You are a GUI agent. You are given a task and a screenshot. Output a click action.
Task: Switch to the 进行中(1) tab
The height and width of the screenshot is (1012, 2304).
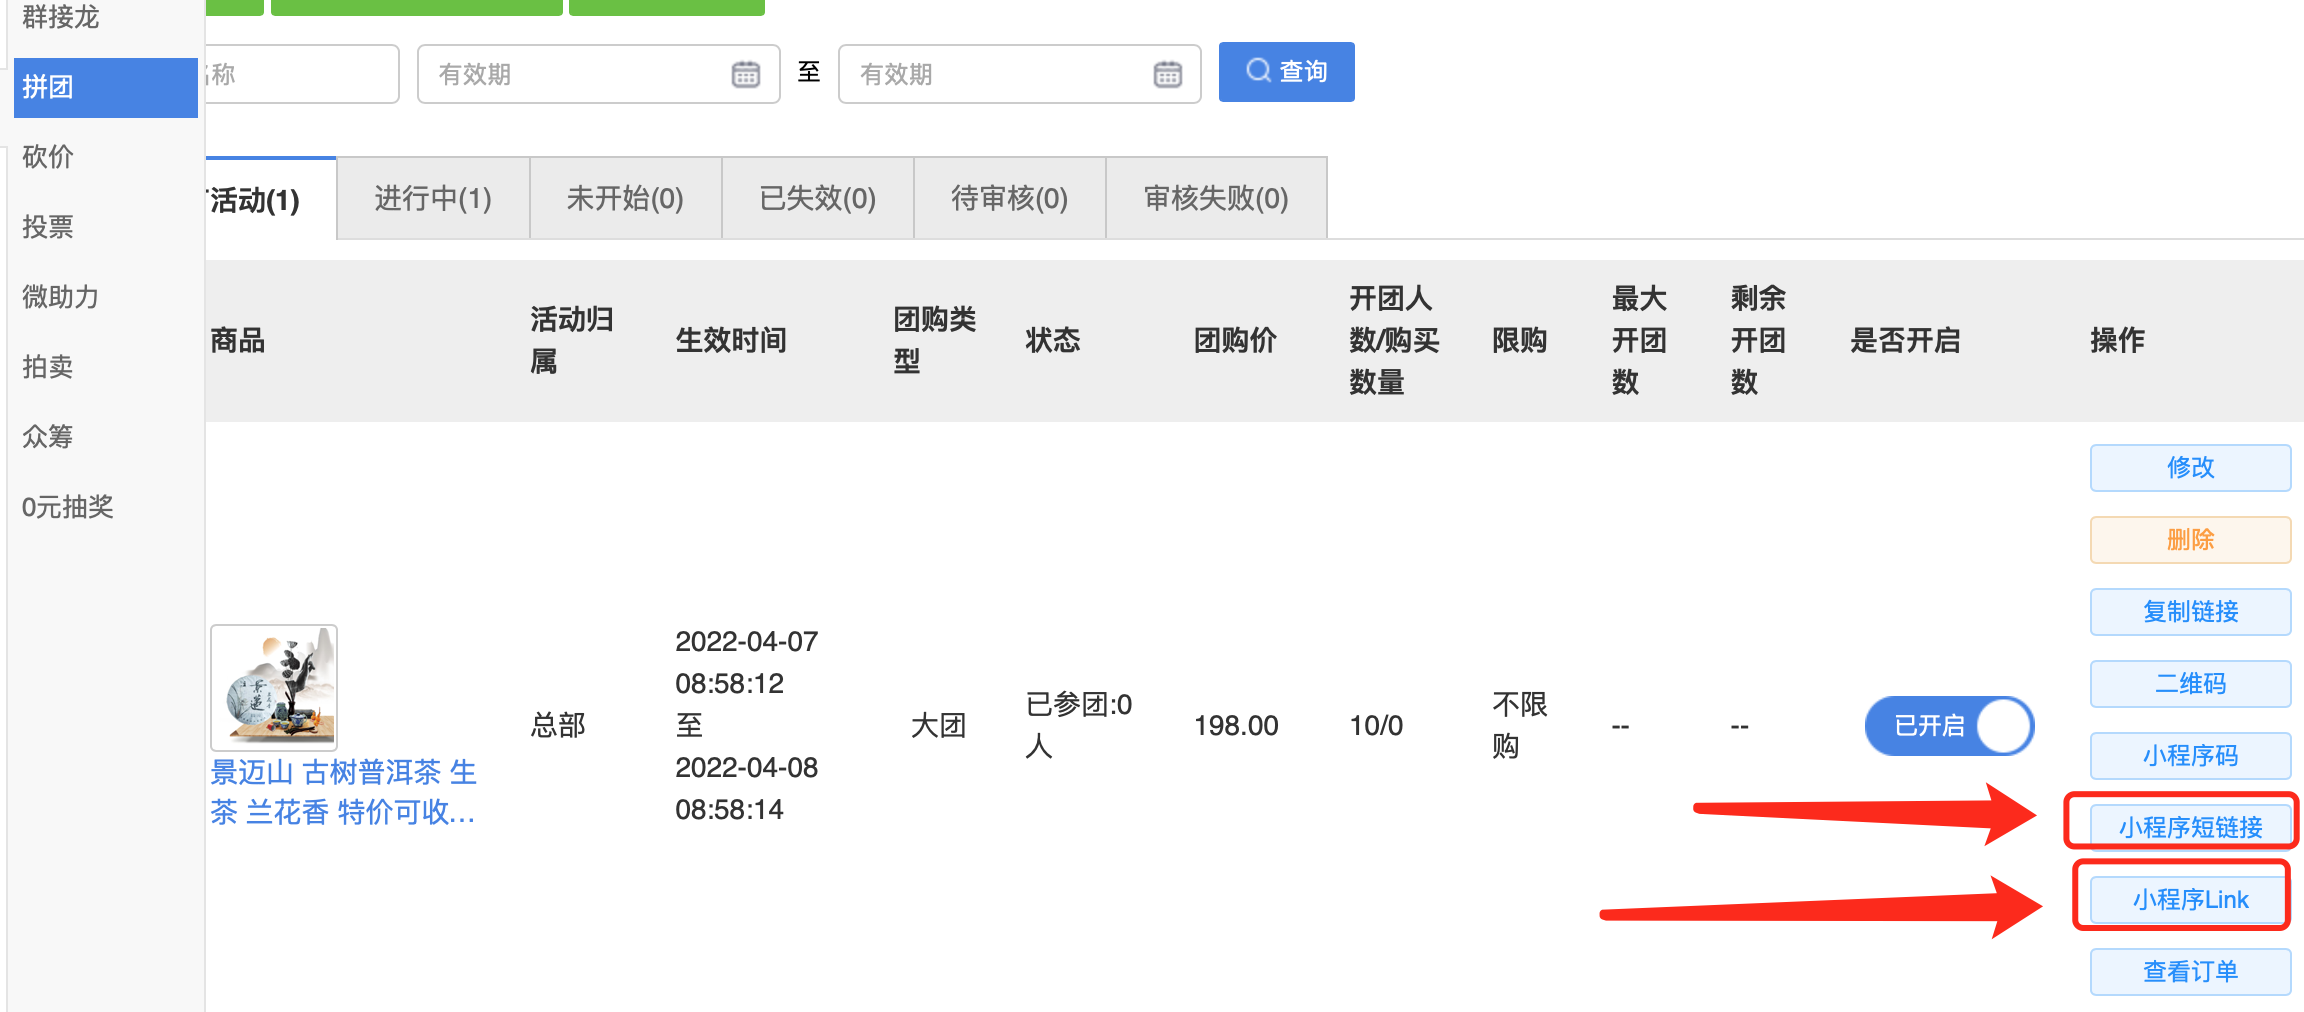click(433, 198)
